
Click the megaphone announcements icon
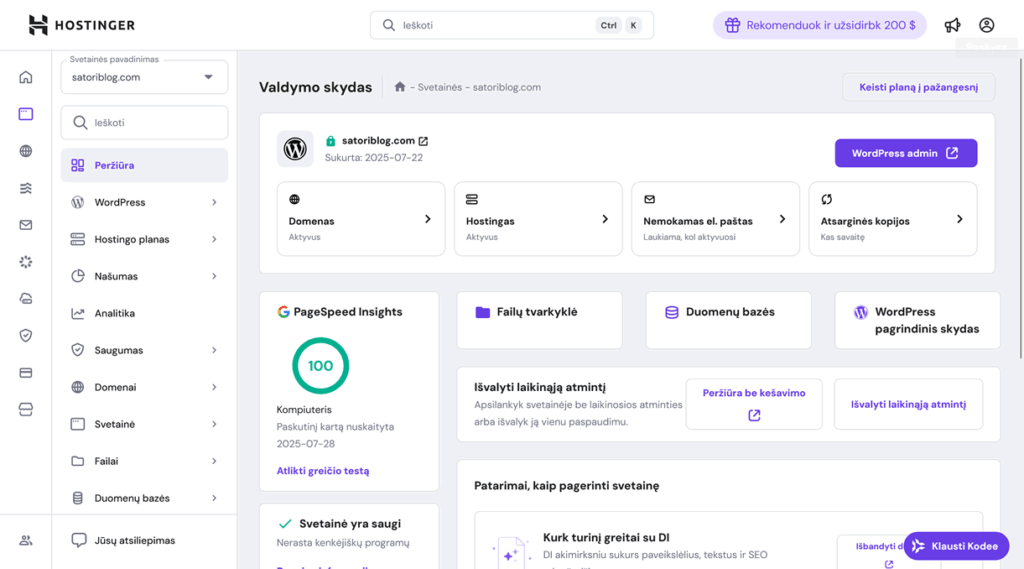[x=952, y=25]
